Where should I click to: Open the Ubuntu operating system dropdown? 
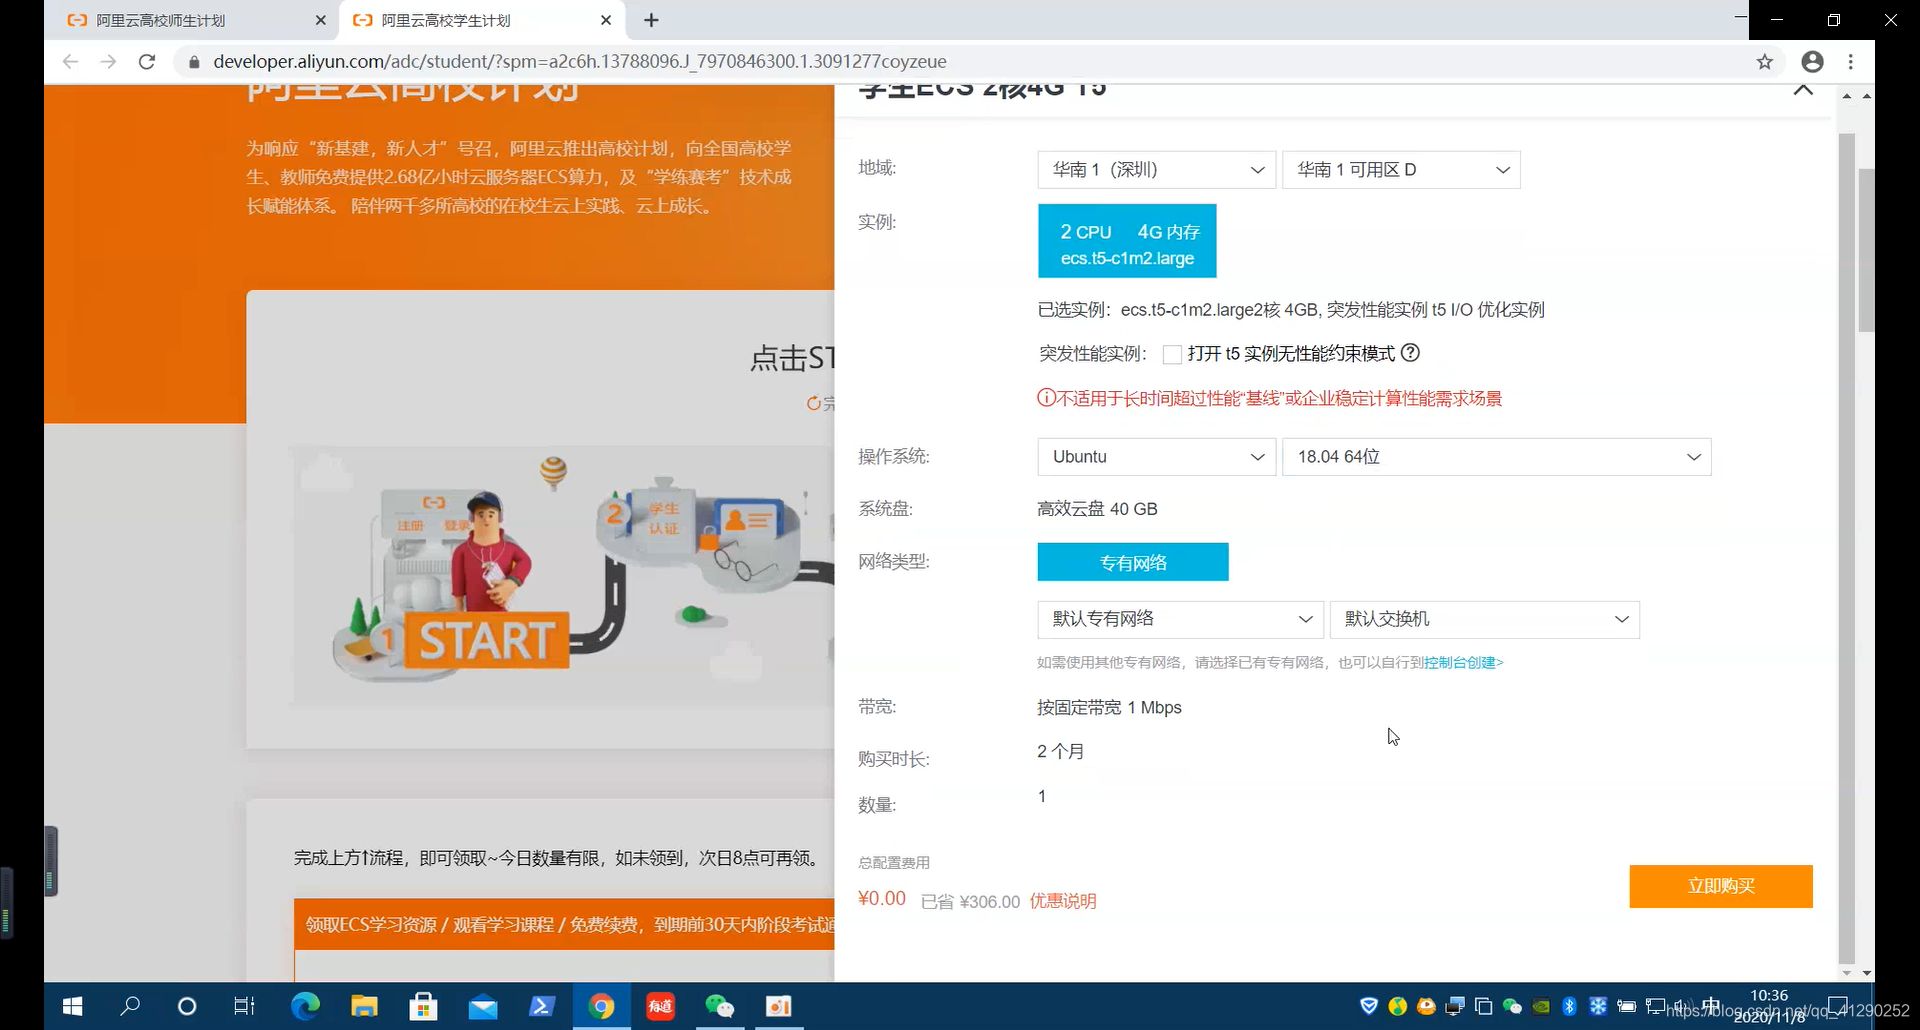[1157, 457]
